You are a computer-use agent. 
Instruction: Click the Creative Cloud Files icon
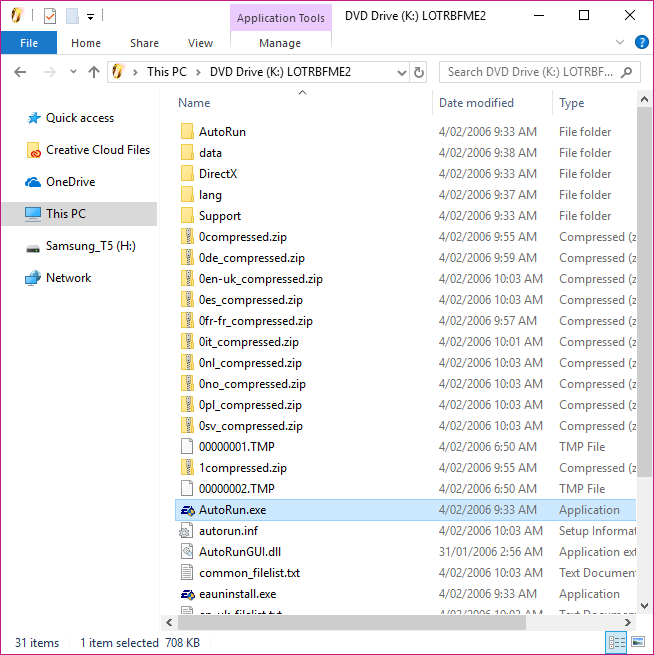point(34,150)
